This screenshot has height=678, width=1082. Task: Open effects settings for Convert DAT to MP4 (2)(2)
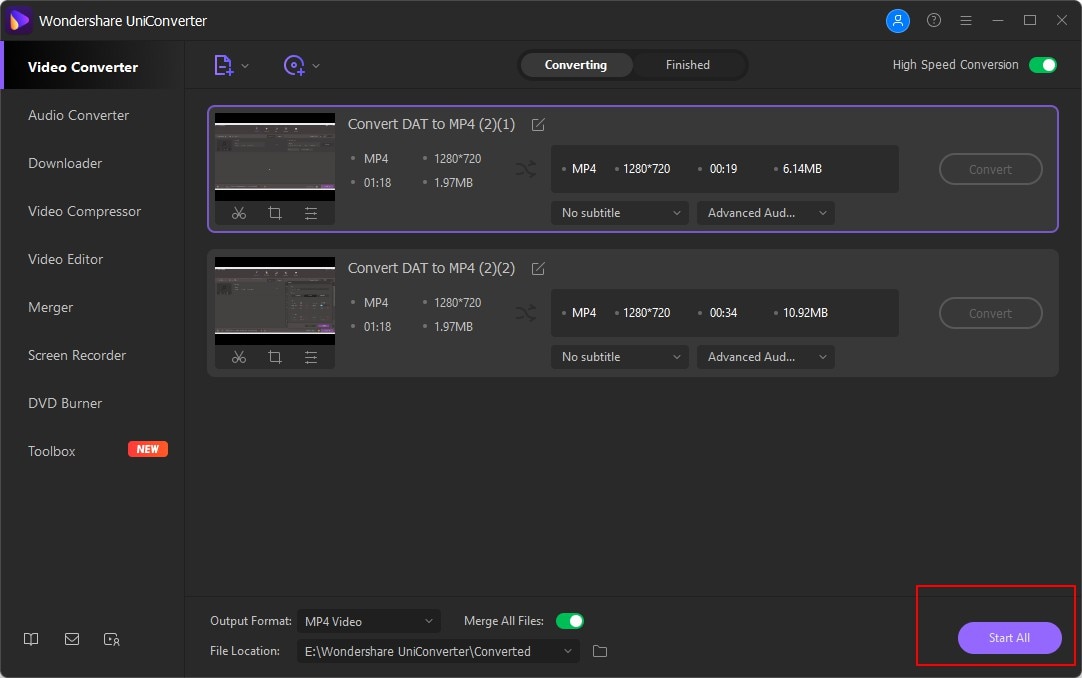pos(311,357)
